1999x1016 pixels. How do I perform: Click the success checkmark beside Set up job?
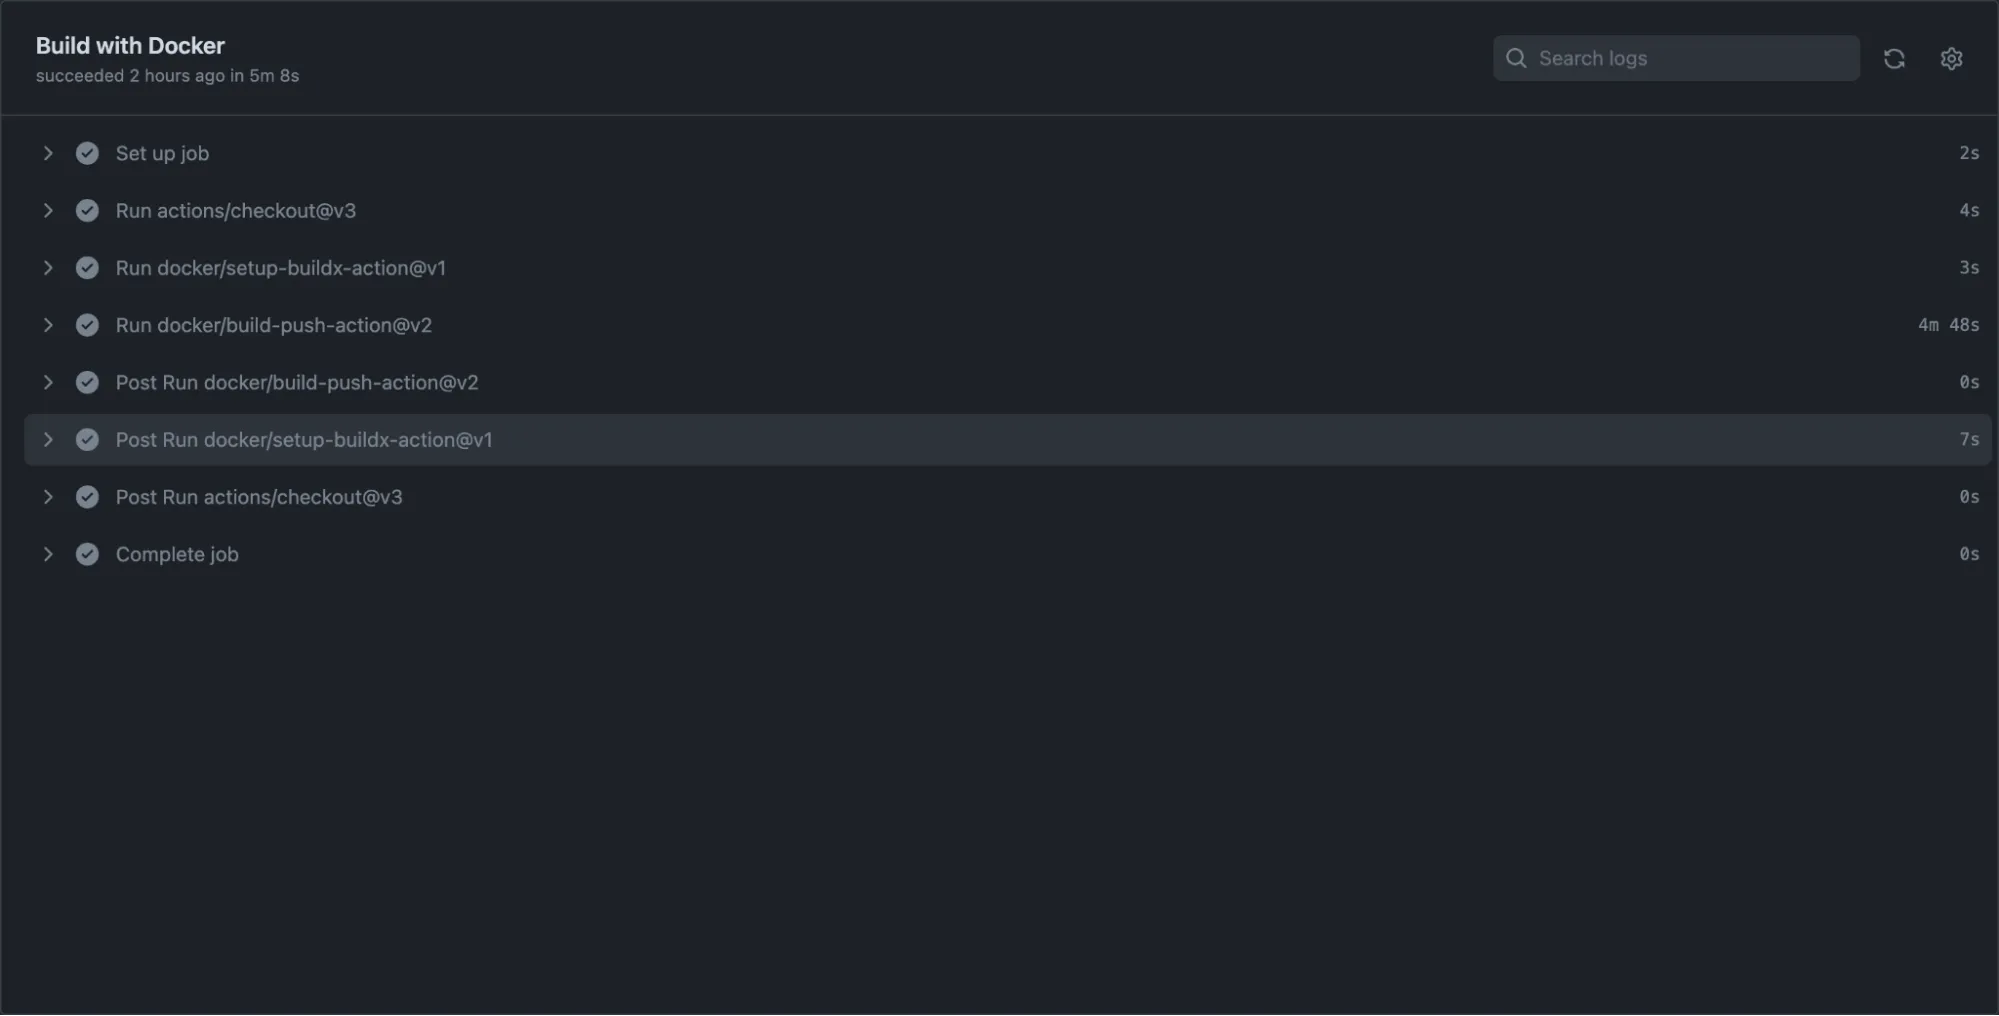(x=87, y=153)
